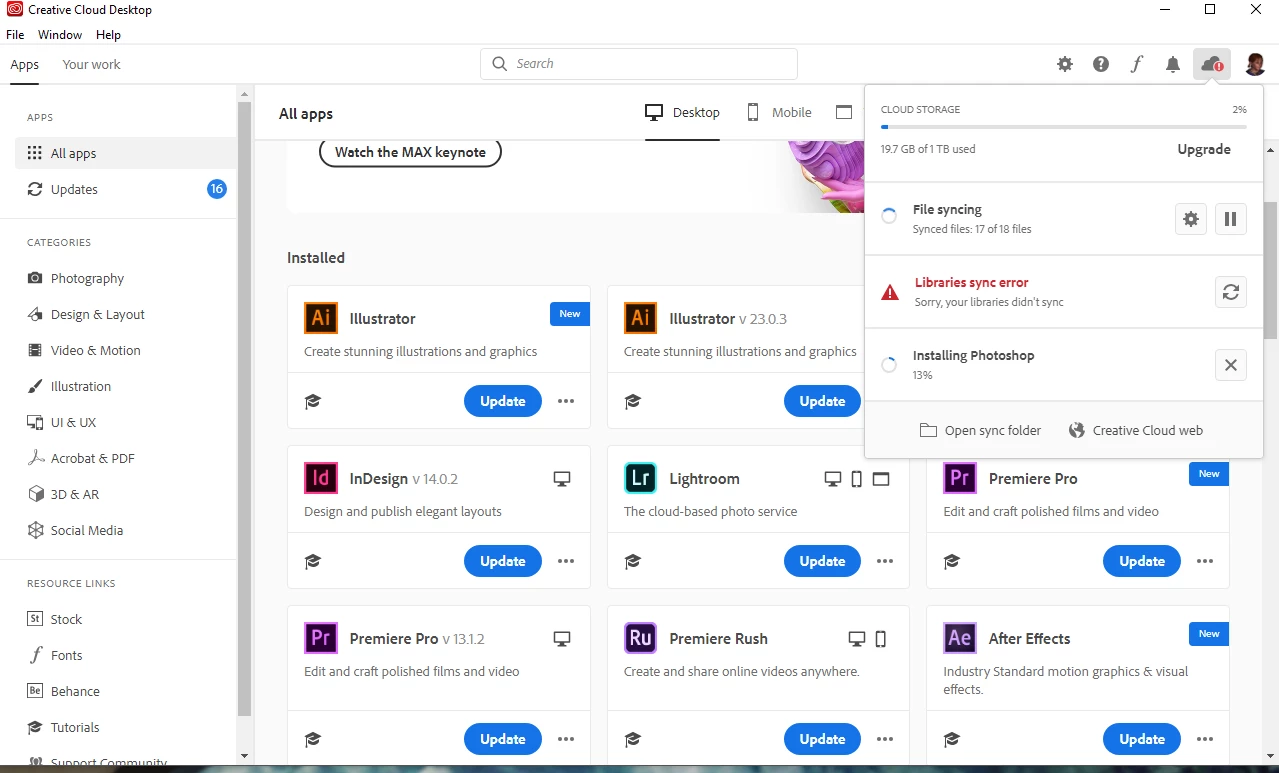Open file syncing settings gear
Viewport: 1279px width, 773px height.
1190,219
